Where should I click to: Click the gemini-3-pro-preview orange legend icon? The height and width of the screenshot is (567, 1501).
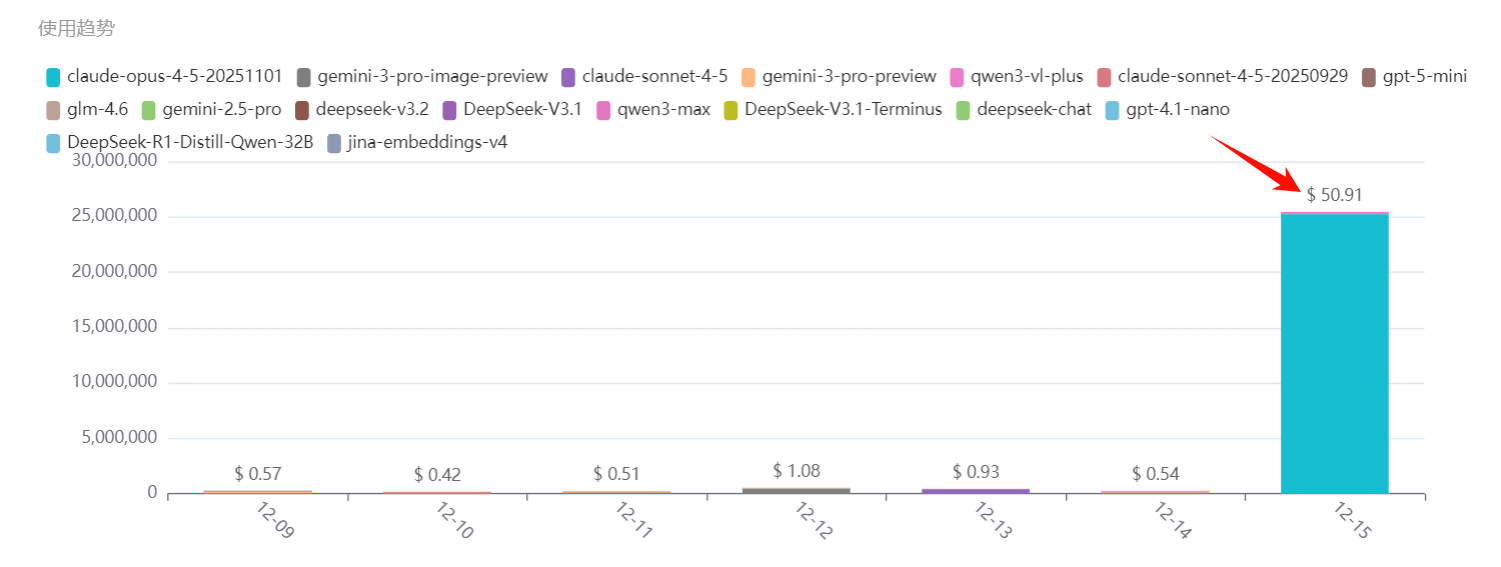tap(748, 76)
